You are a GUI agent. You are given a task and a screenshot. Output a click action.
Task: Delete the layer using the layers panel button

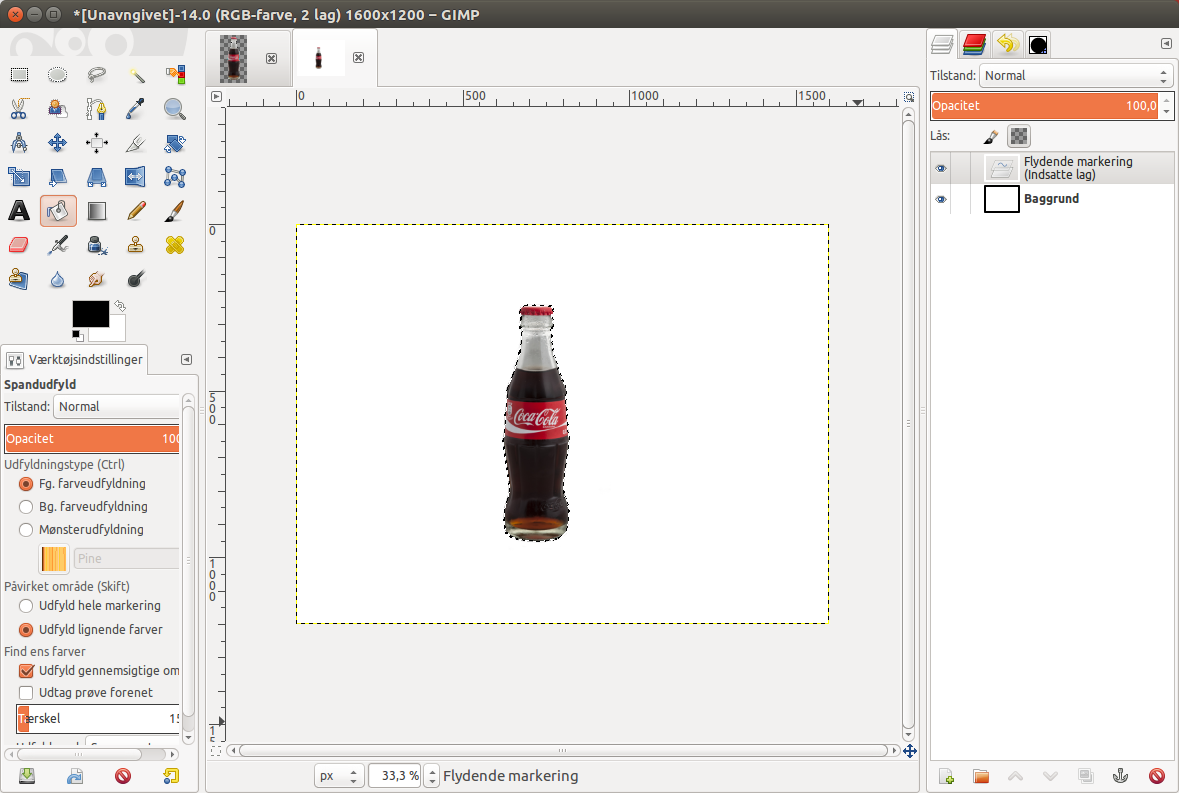click(x=1156, y=776)
